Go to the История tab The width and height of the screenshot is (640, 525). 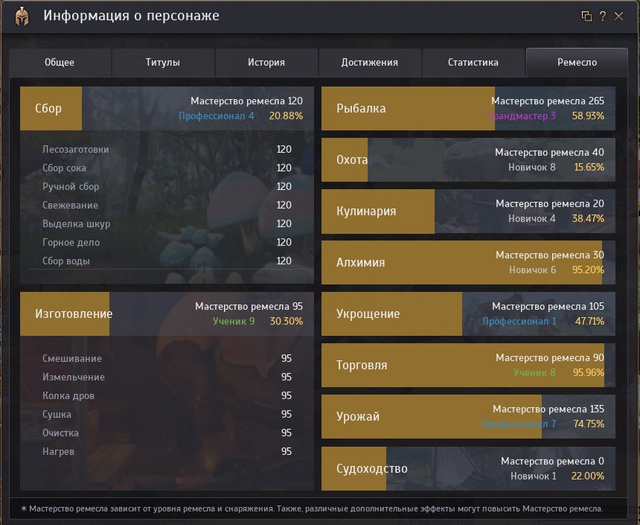[x=266, y=62]
